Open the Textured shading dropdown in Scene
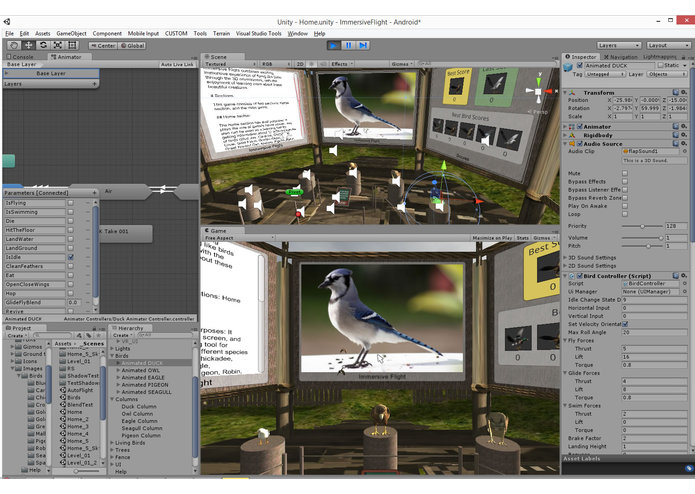The height and width of the screenshot is (494, 695). point(230,64)
